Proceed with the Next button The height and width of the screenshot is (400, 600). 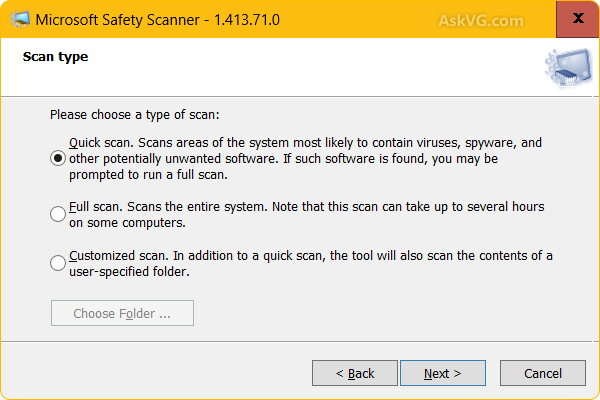coord(443,373)
